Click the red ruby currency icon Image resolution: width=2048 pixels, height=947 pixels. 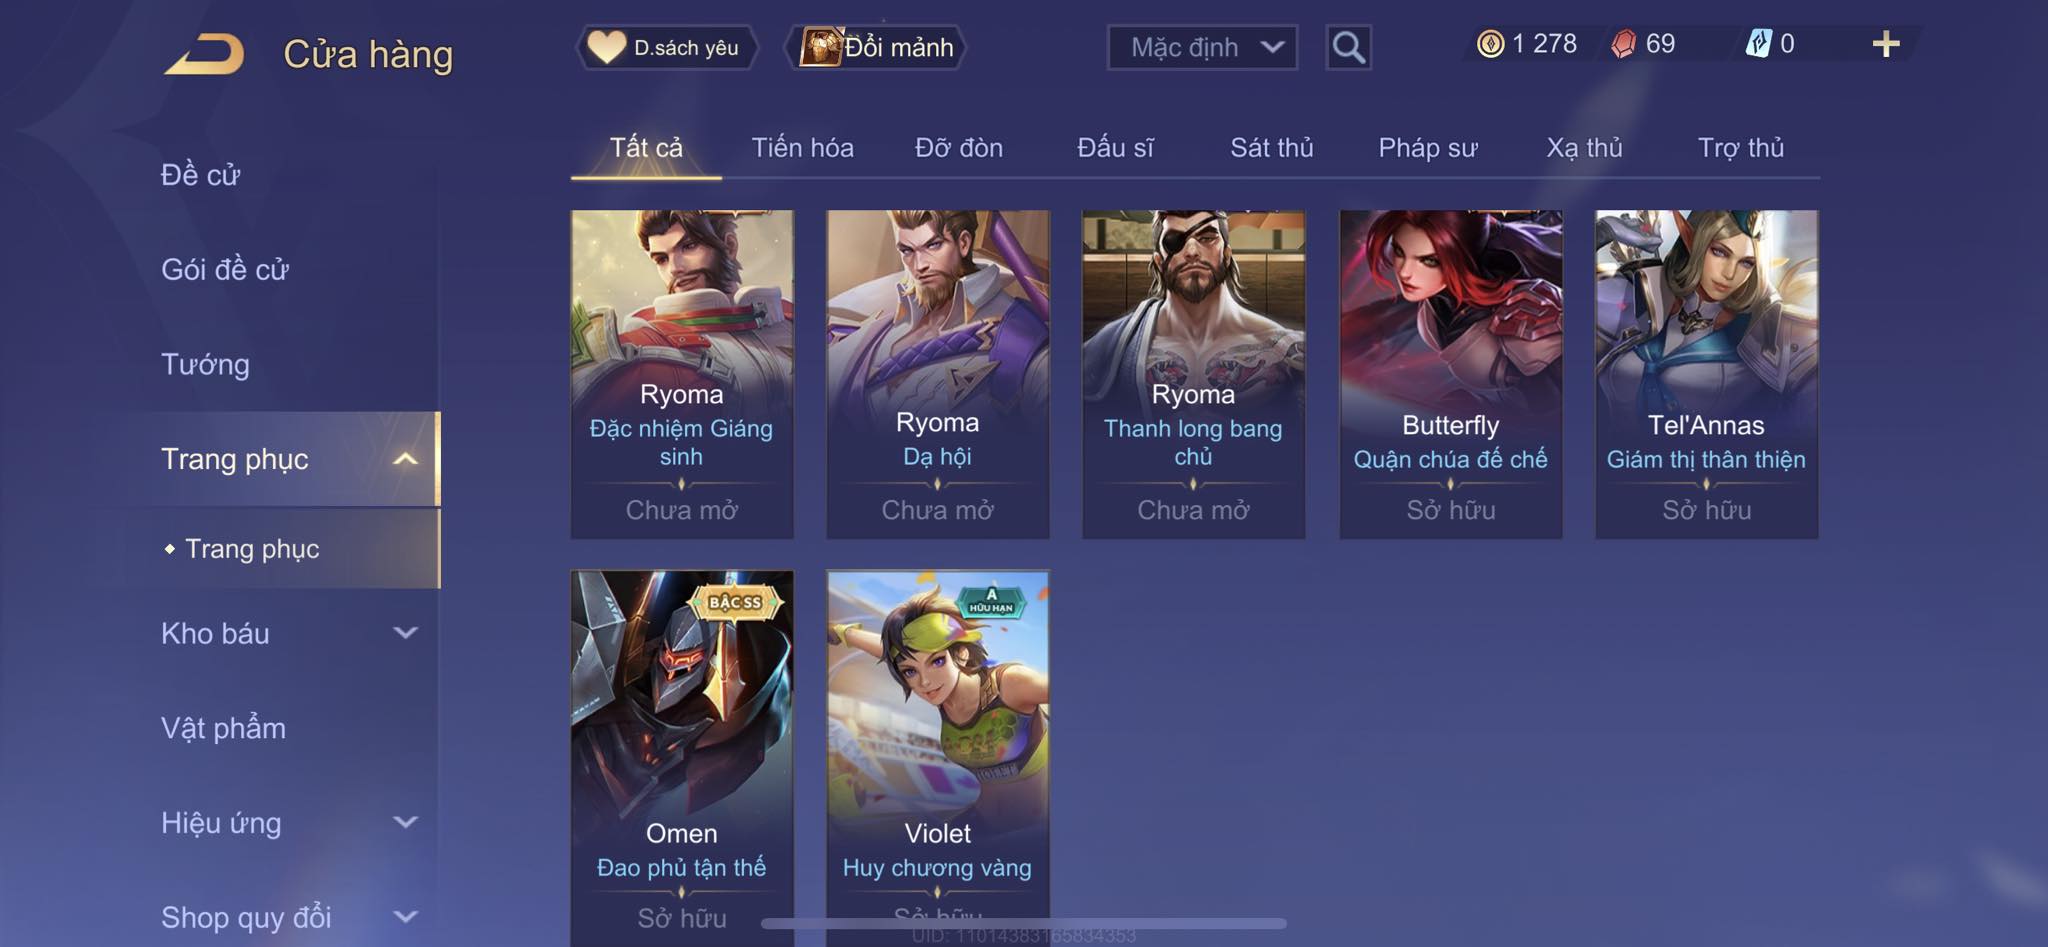(1624, 44)
